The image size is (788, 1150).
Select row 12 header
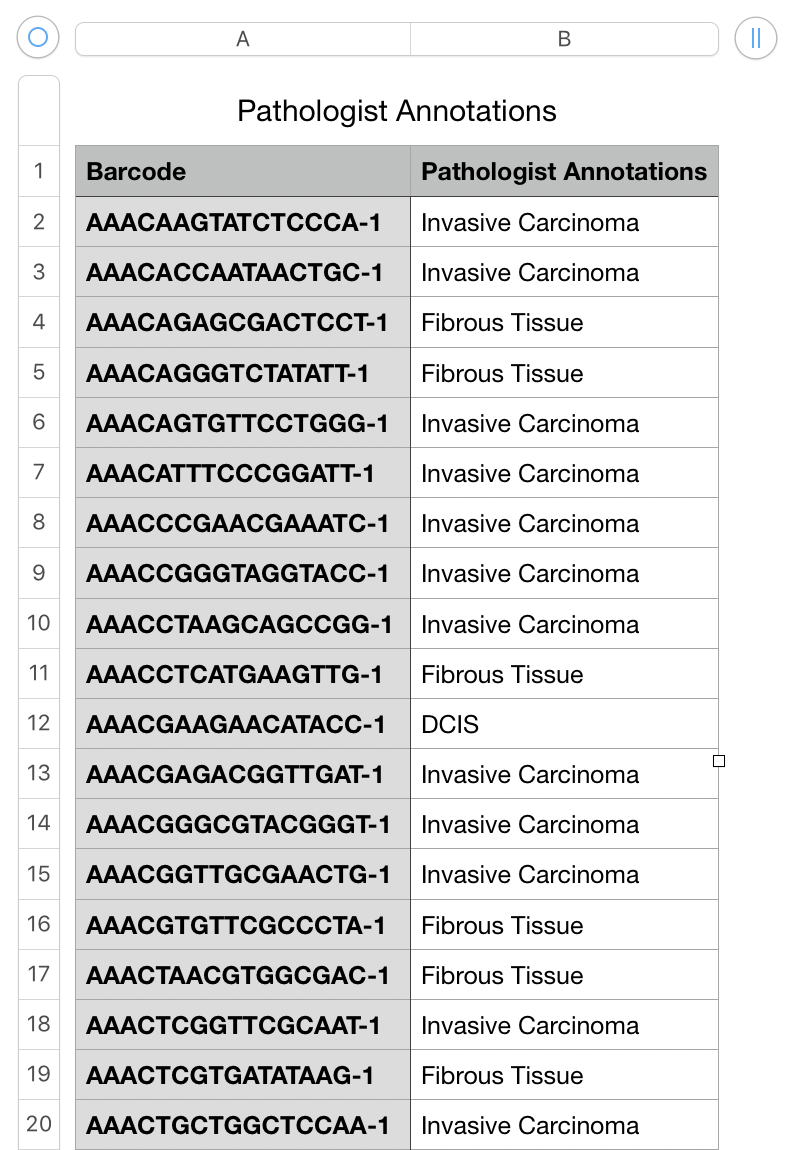pyautogui.click(x=39, y=723)
